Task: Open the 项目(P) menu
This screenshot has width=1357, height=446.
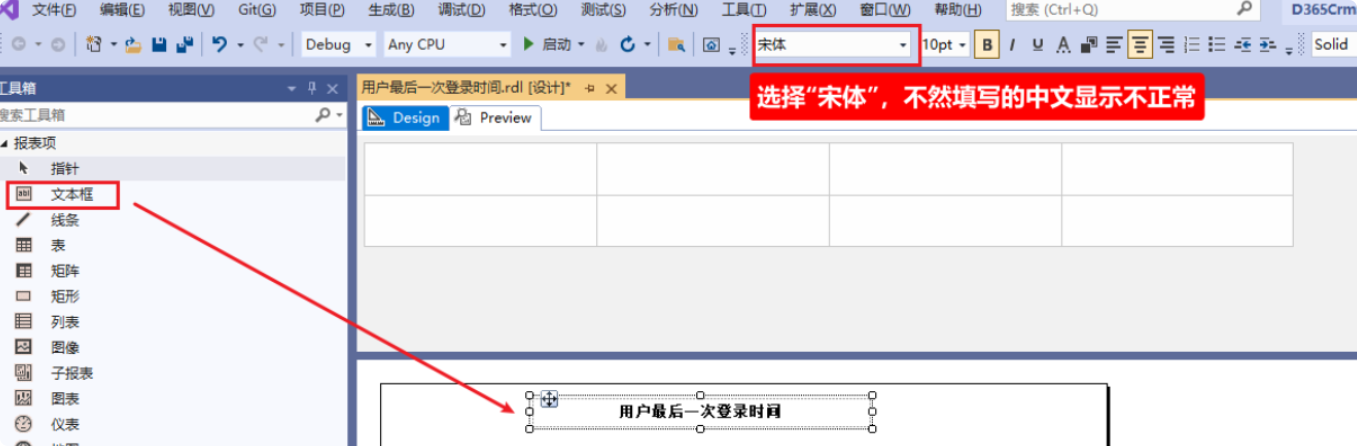Action: point(322,10)
